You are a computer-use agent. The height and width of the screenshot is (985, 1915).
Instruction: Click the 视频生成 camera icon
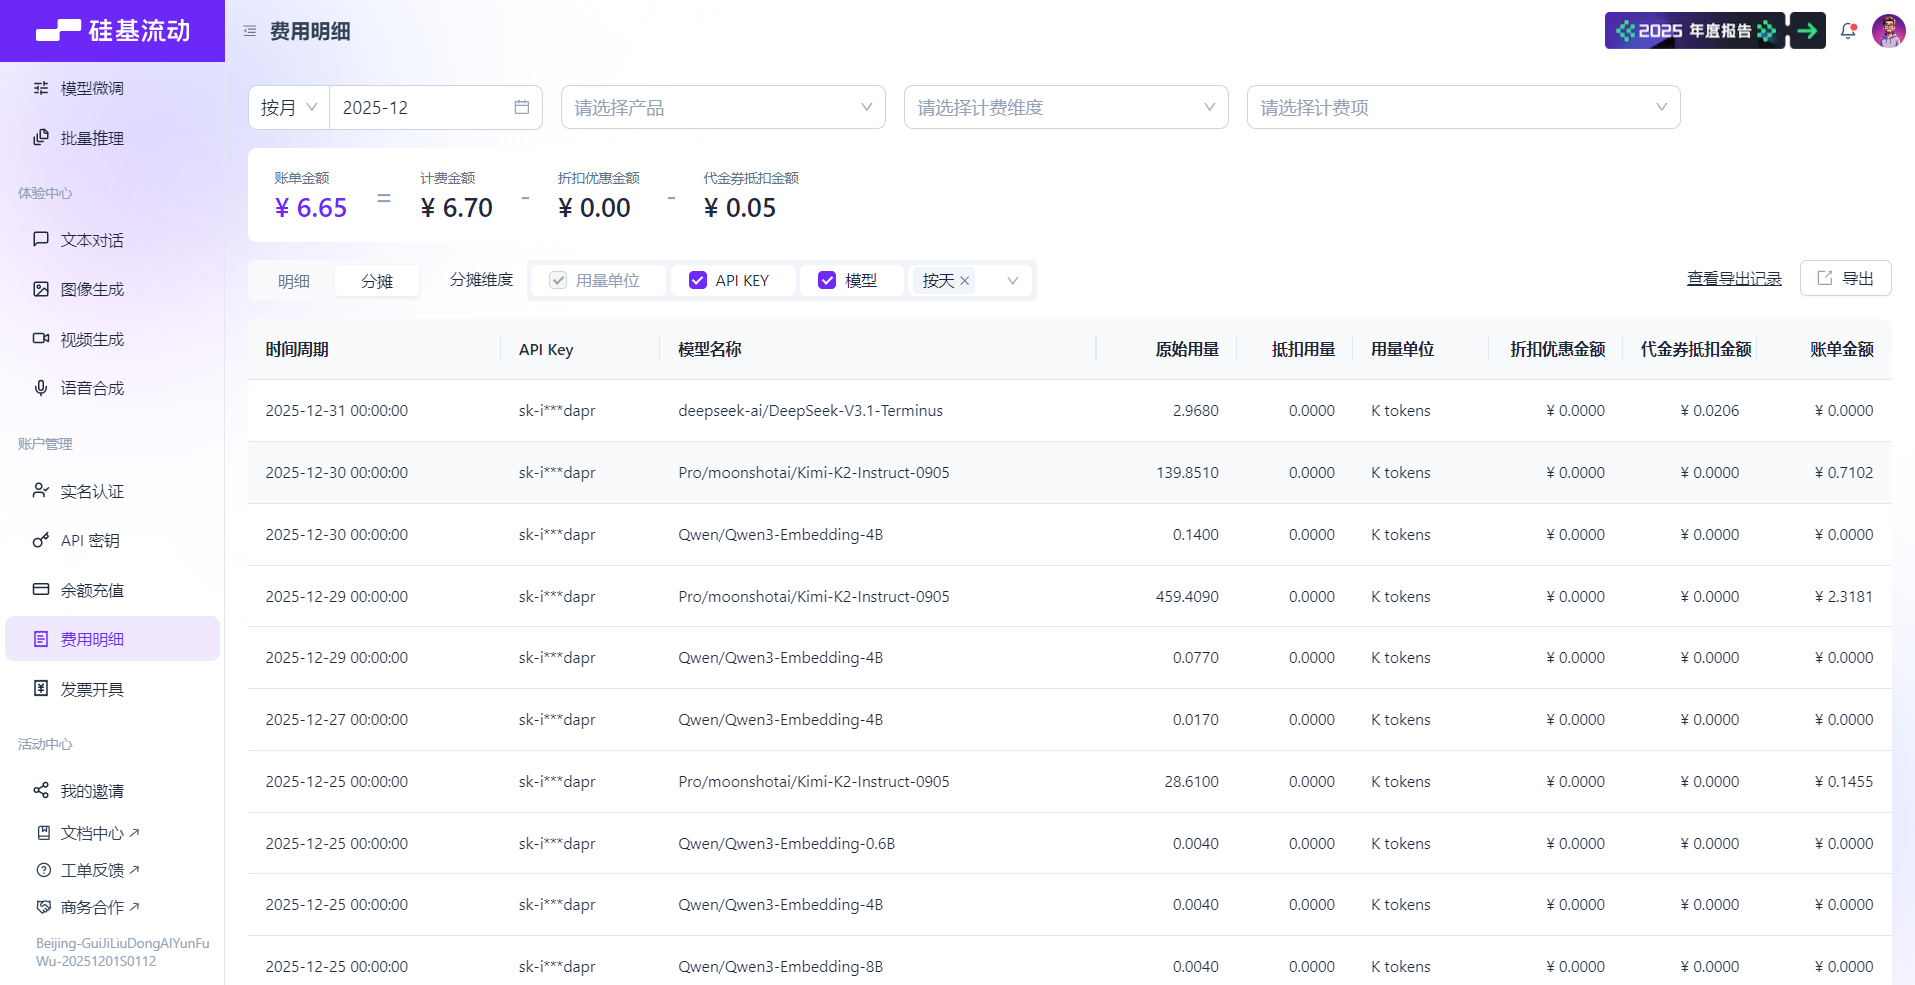tap(41, 339)
